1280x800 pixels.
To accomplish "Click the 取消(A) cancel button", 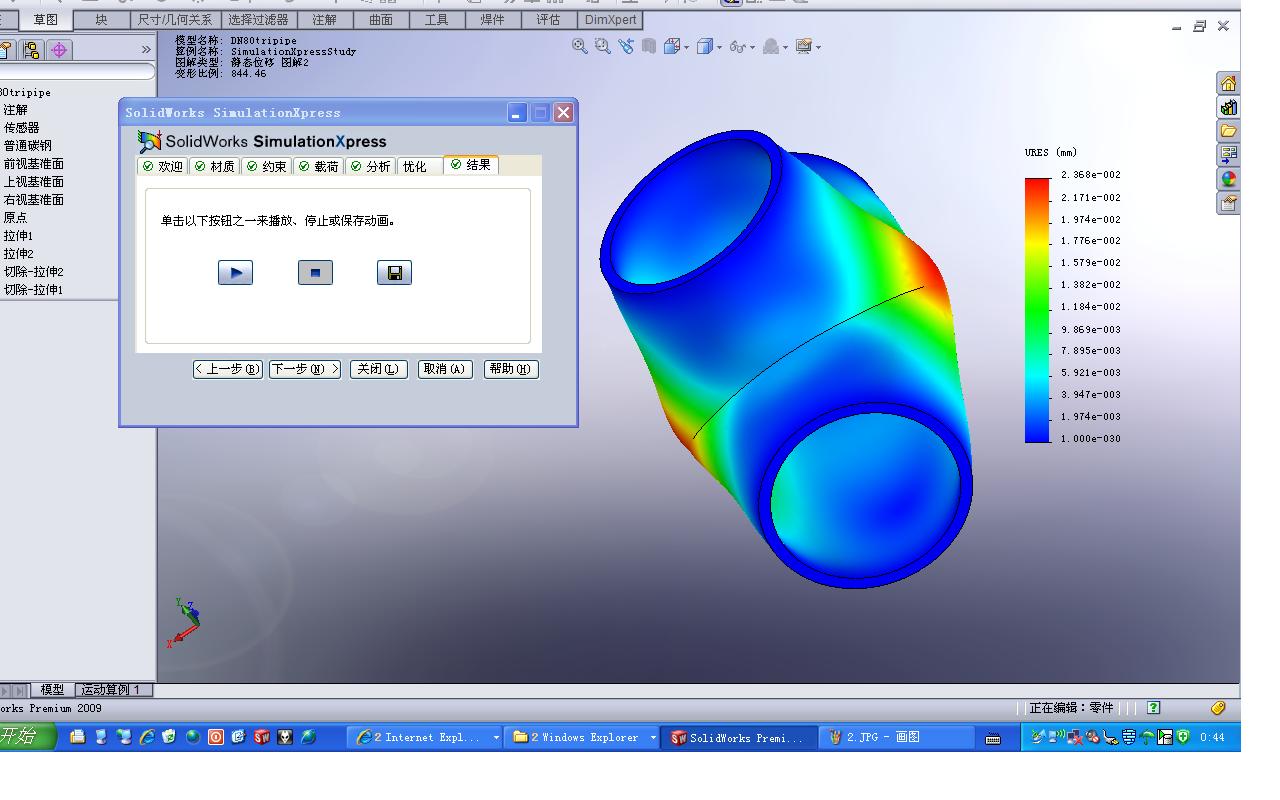I will pyautogui.click(x=445, y=369).
